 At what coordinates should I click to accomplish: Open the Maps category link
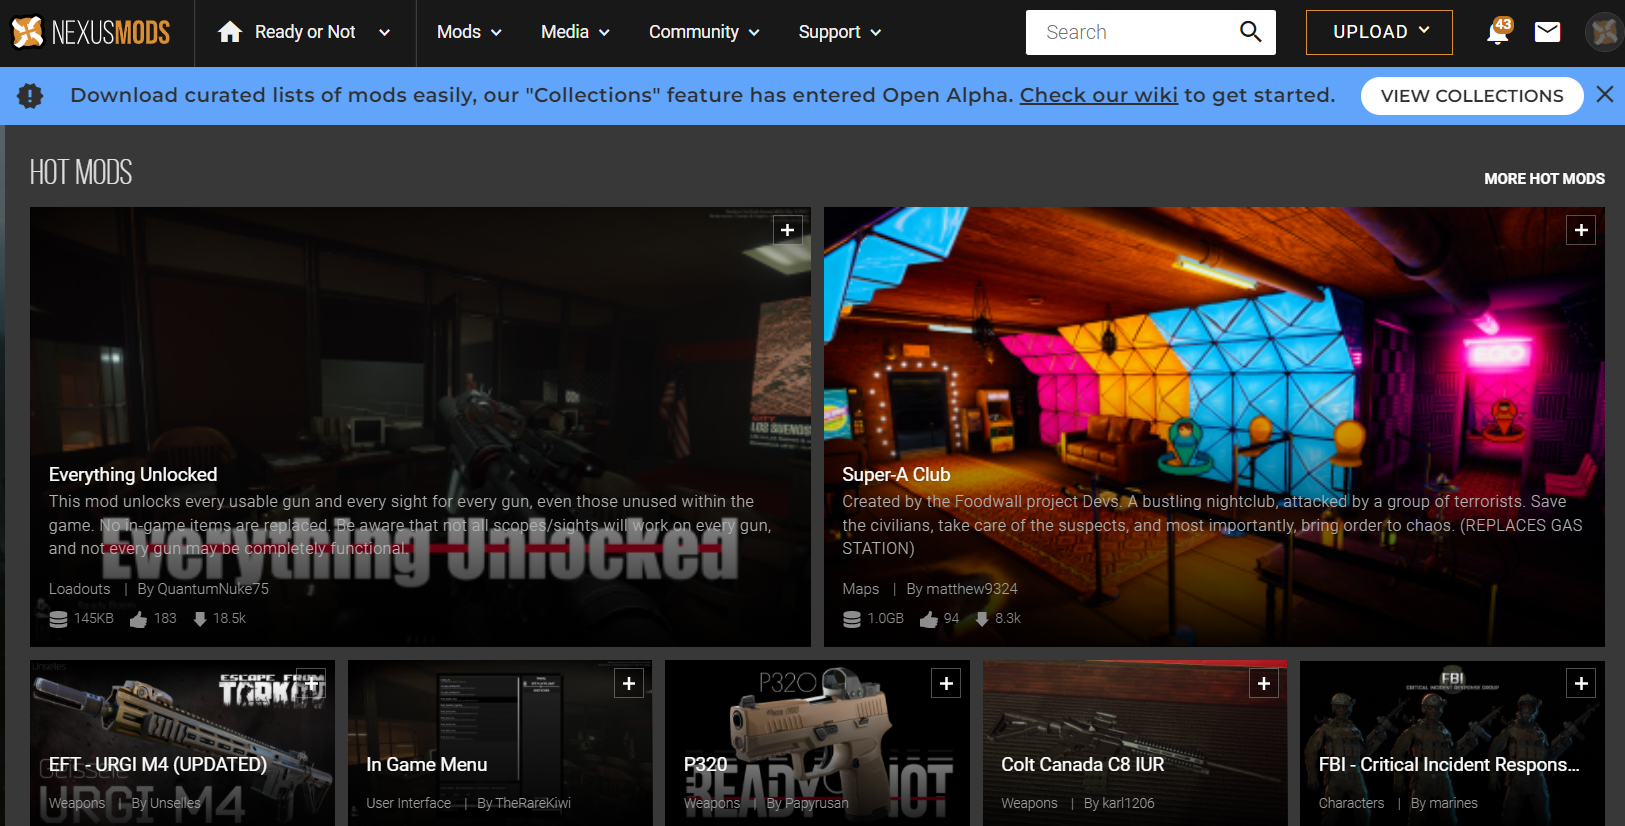pos(861,589)
